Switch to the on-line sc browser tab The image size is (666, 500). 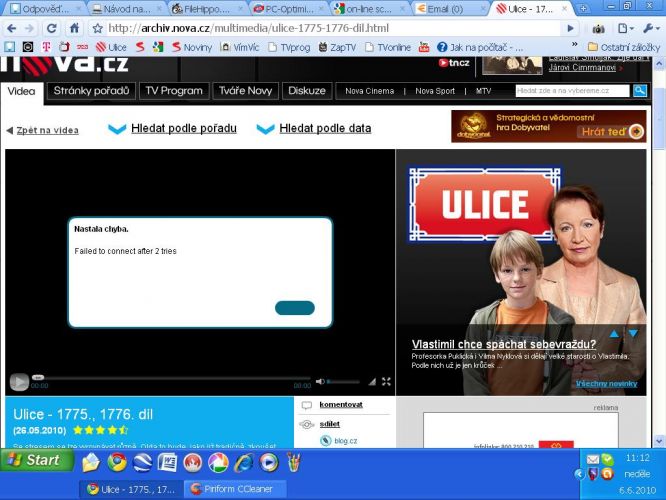click(x=371, y=8)
